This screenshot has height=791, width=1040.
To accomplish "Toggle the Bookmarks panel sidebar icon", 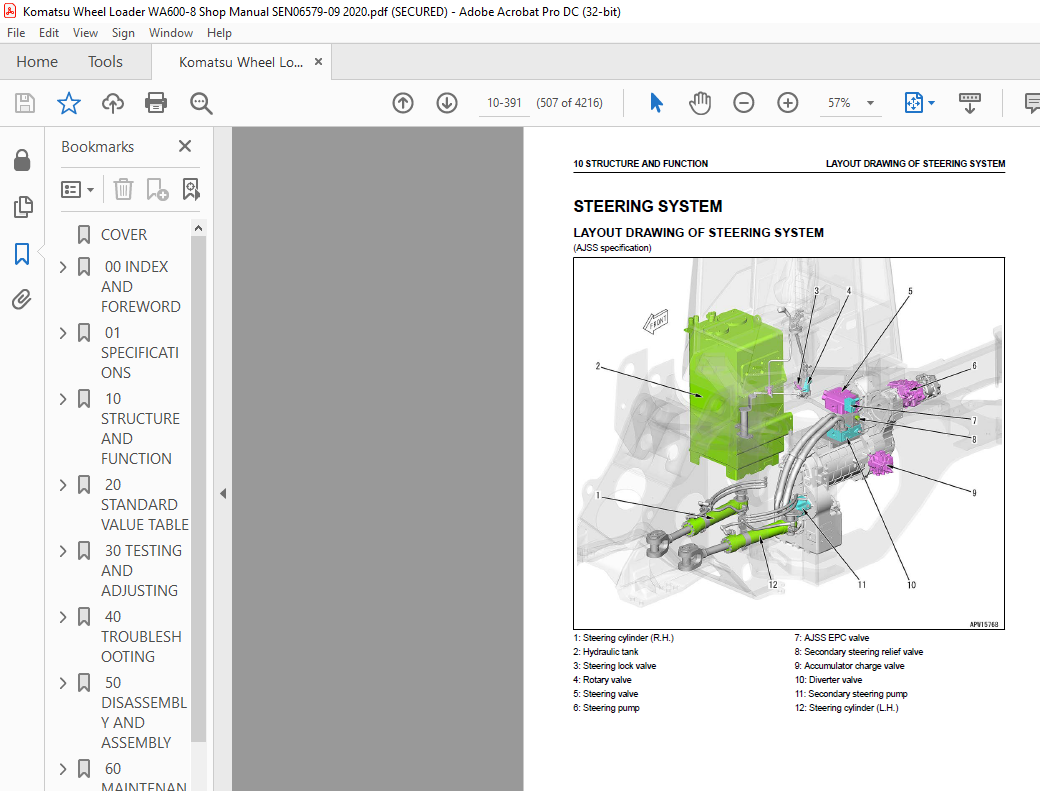I will pyautogui.click(x=22, y=253).
